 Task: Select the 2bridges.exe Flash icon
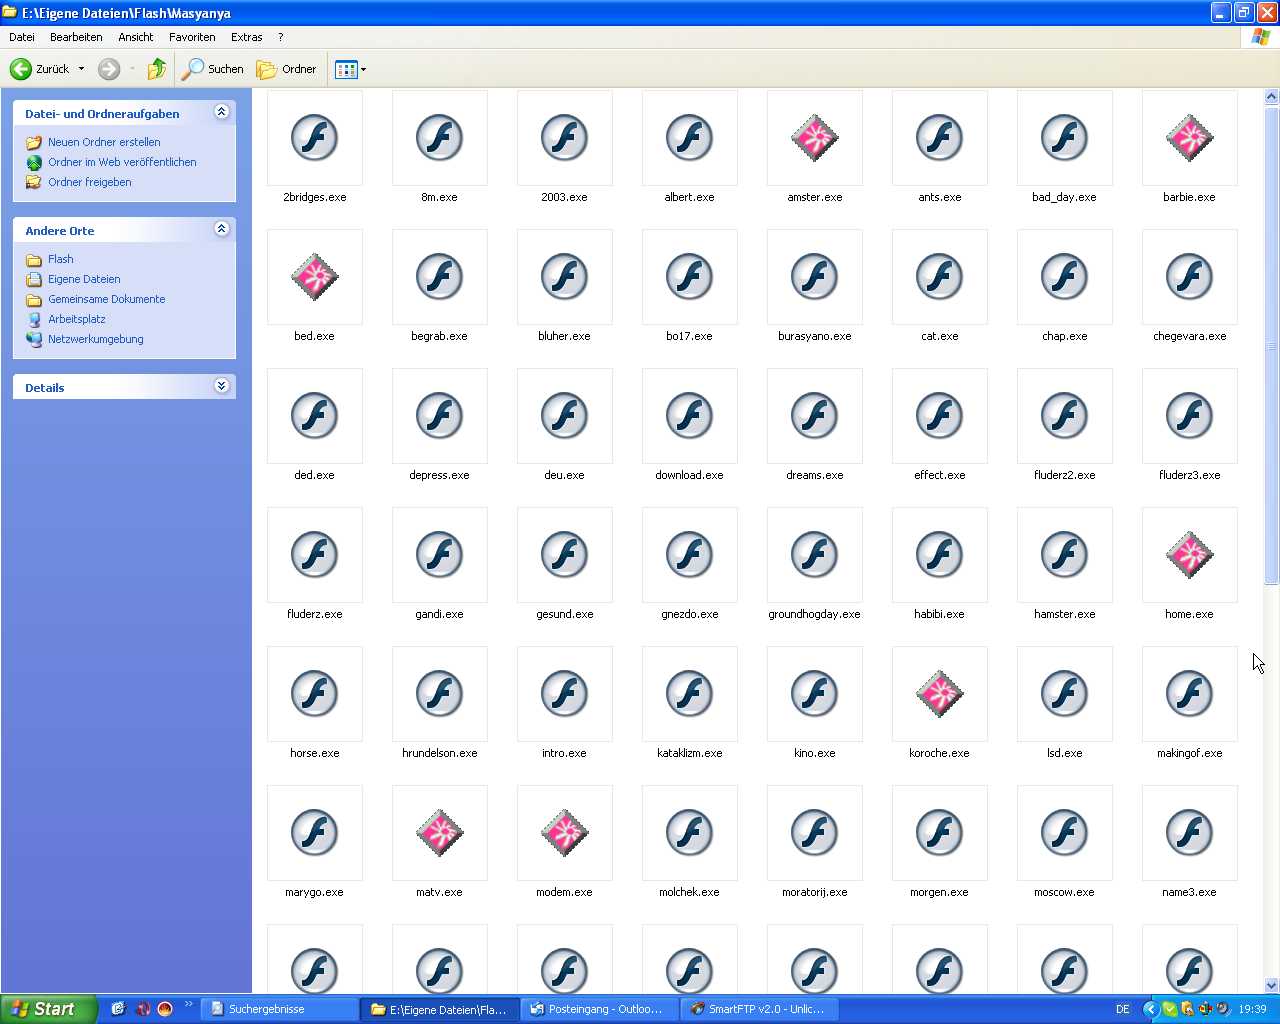(315, 138)
